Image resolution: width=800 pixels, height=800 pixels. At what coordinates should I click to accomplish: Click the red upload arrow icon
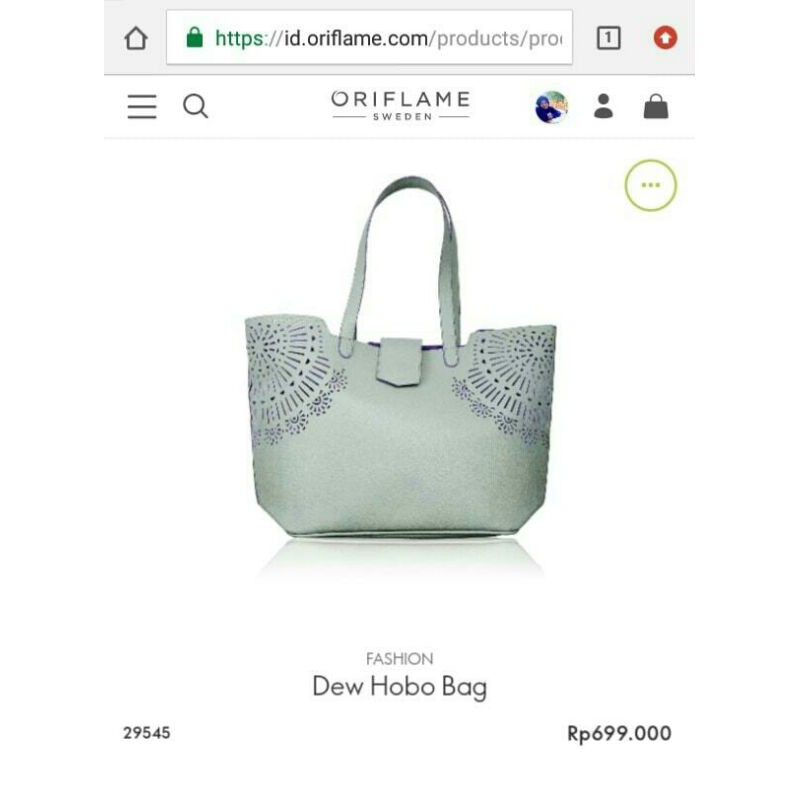pos(665,38)
